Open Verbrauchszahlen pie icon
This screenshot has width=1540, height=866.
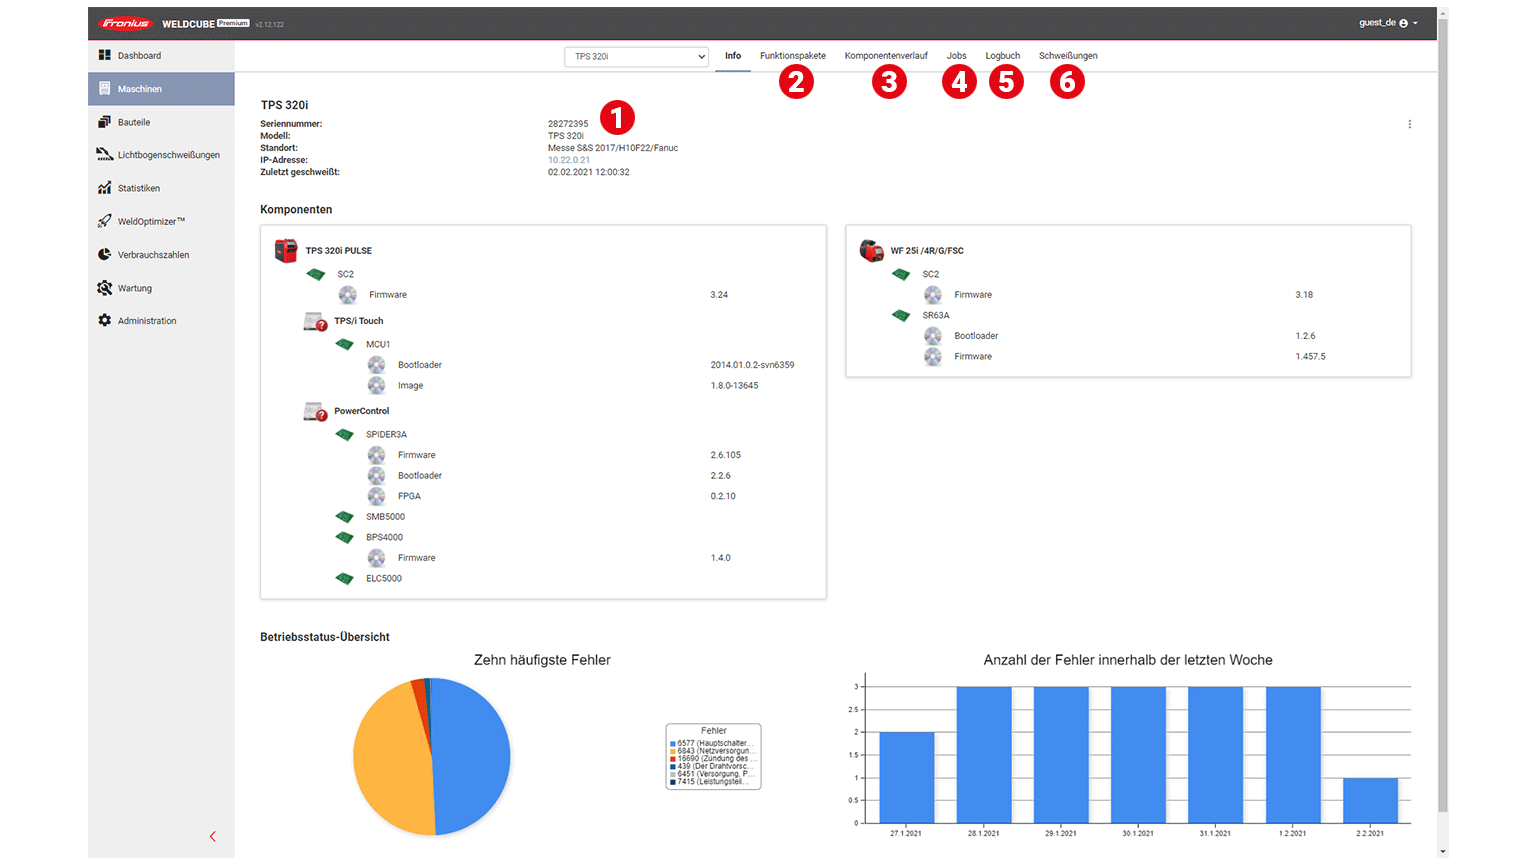pos(105,255)
